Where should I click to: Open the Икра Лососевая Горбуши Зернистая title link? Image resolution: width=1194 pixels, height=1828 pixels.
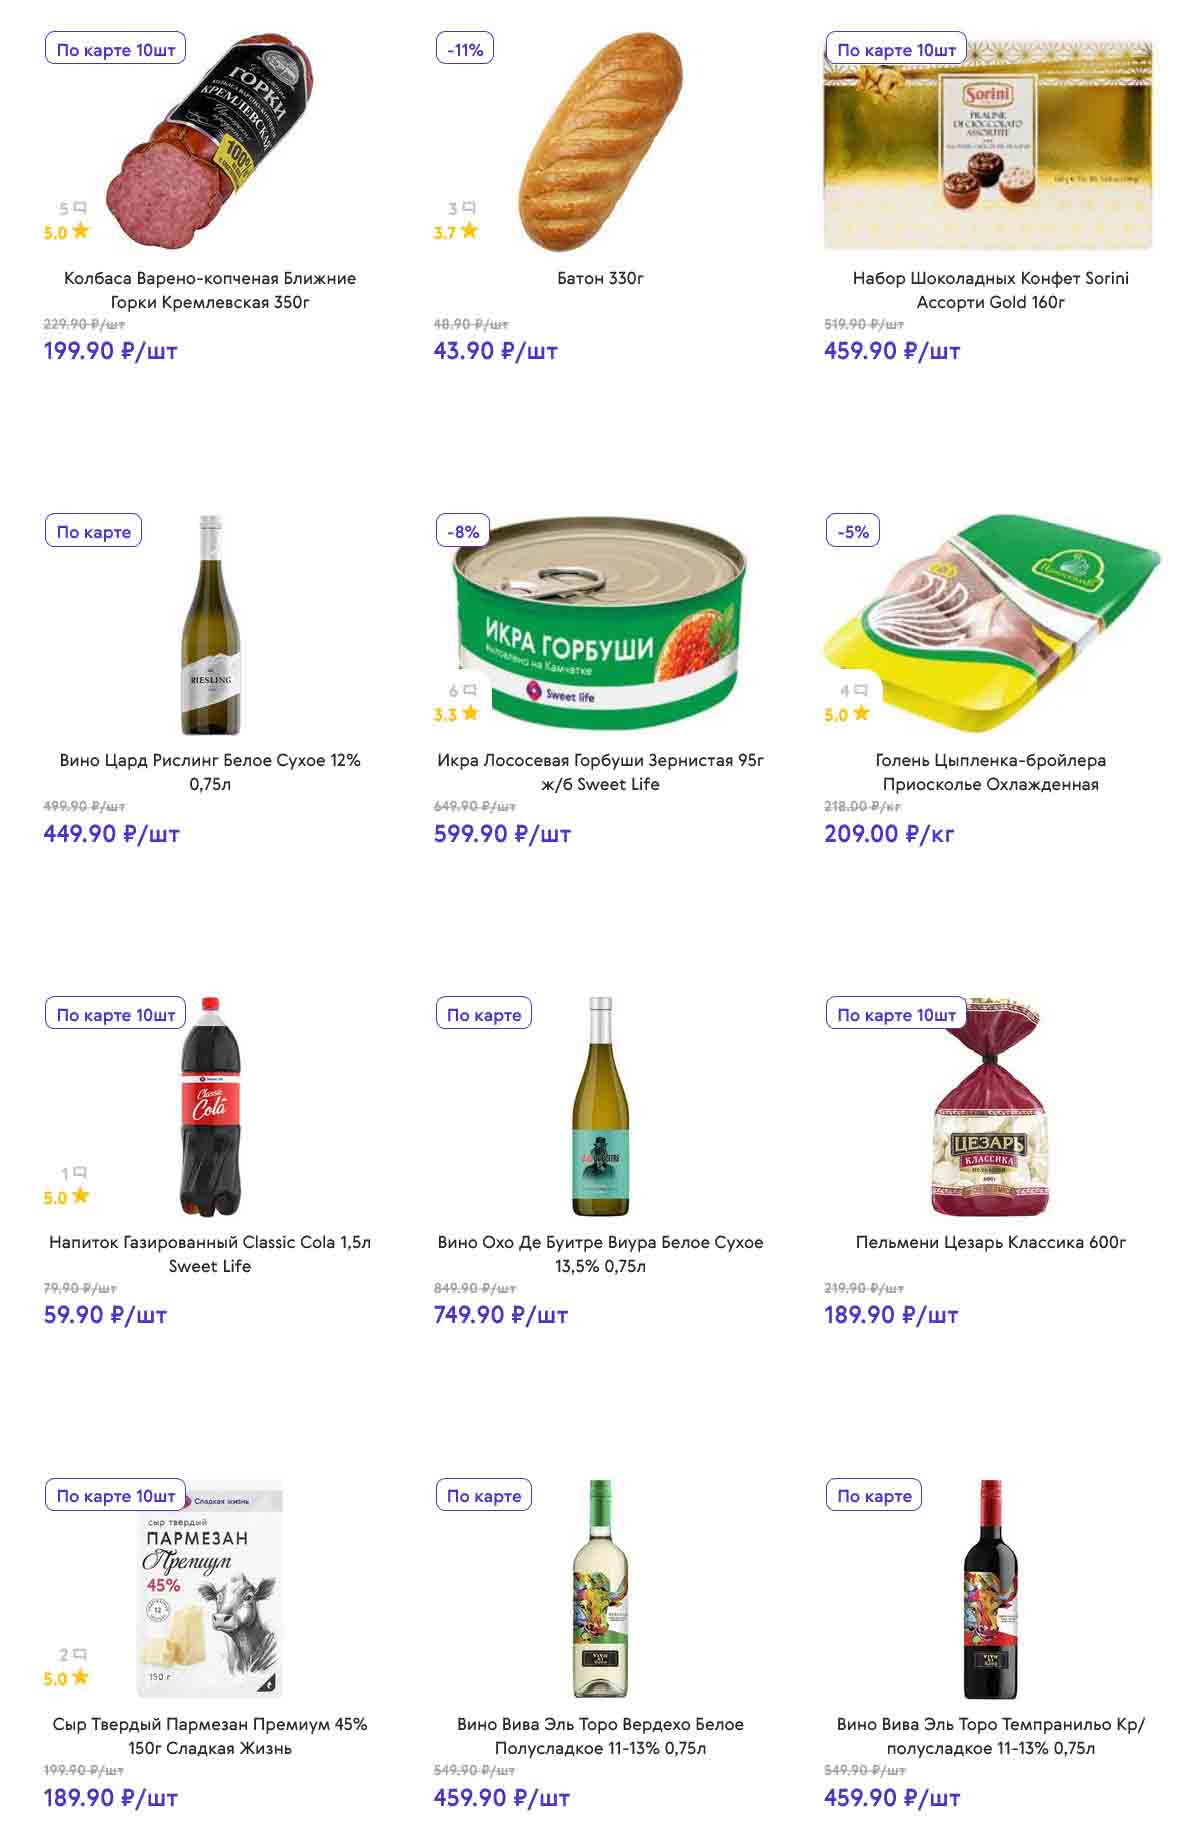click(x=600, y=772)
